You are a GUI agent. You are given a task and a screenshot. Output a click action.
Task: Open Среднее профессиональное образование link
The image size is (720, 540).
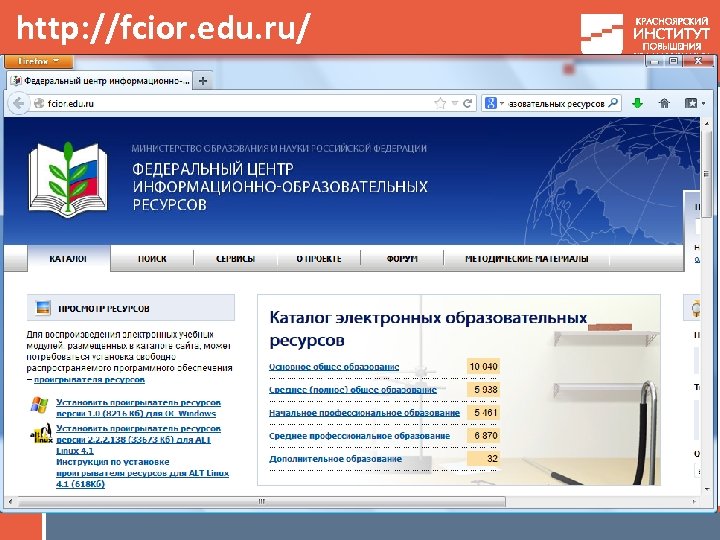(360, 436)
